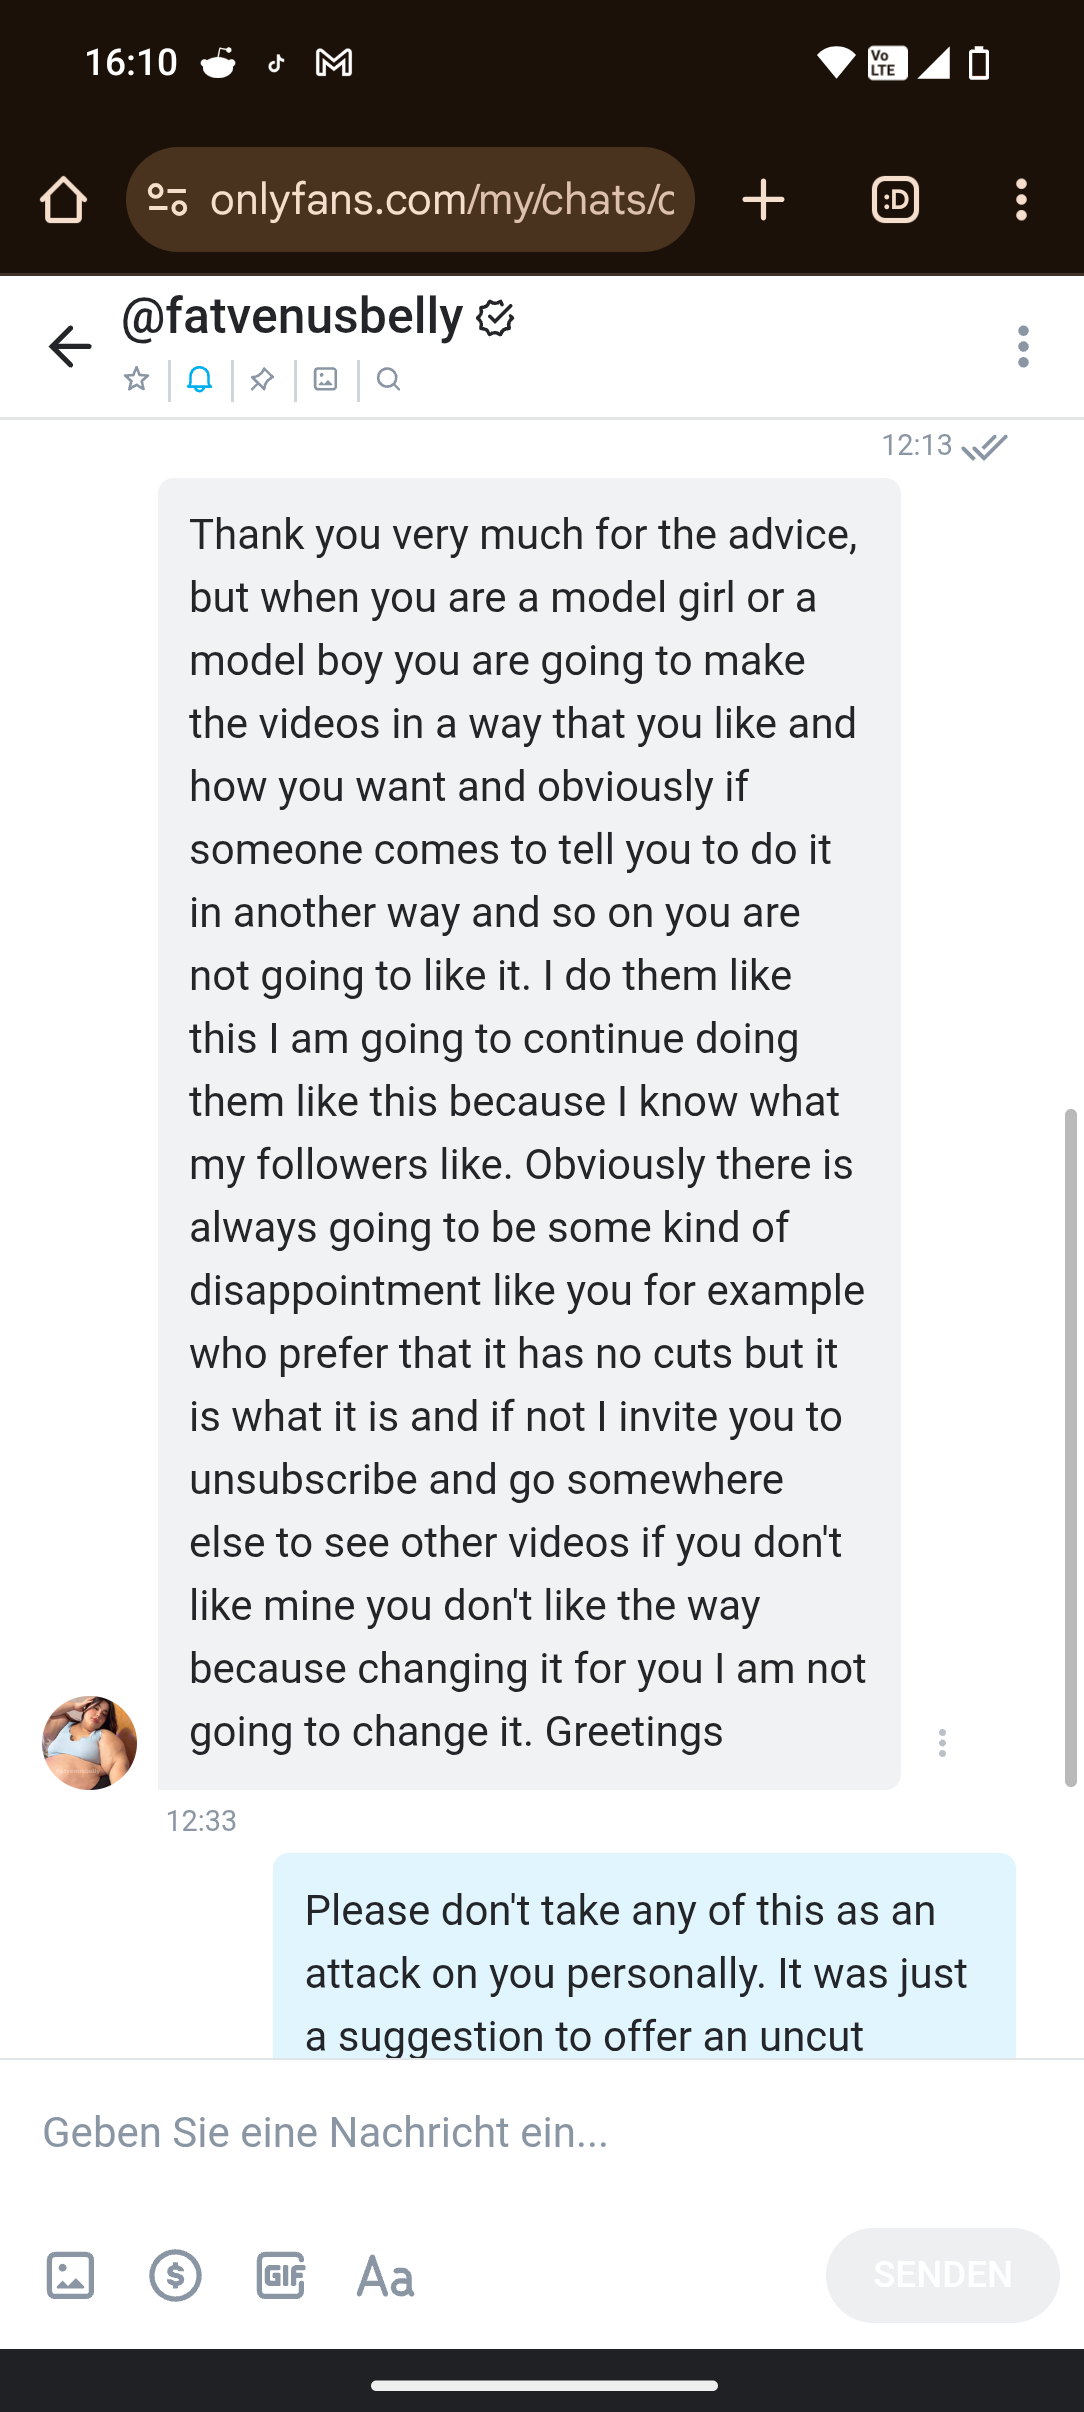This screenshot has height=2412, width=1084.
Task: Open chat media gallery icon
Action: pos(326,380)
